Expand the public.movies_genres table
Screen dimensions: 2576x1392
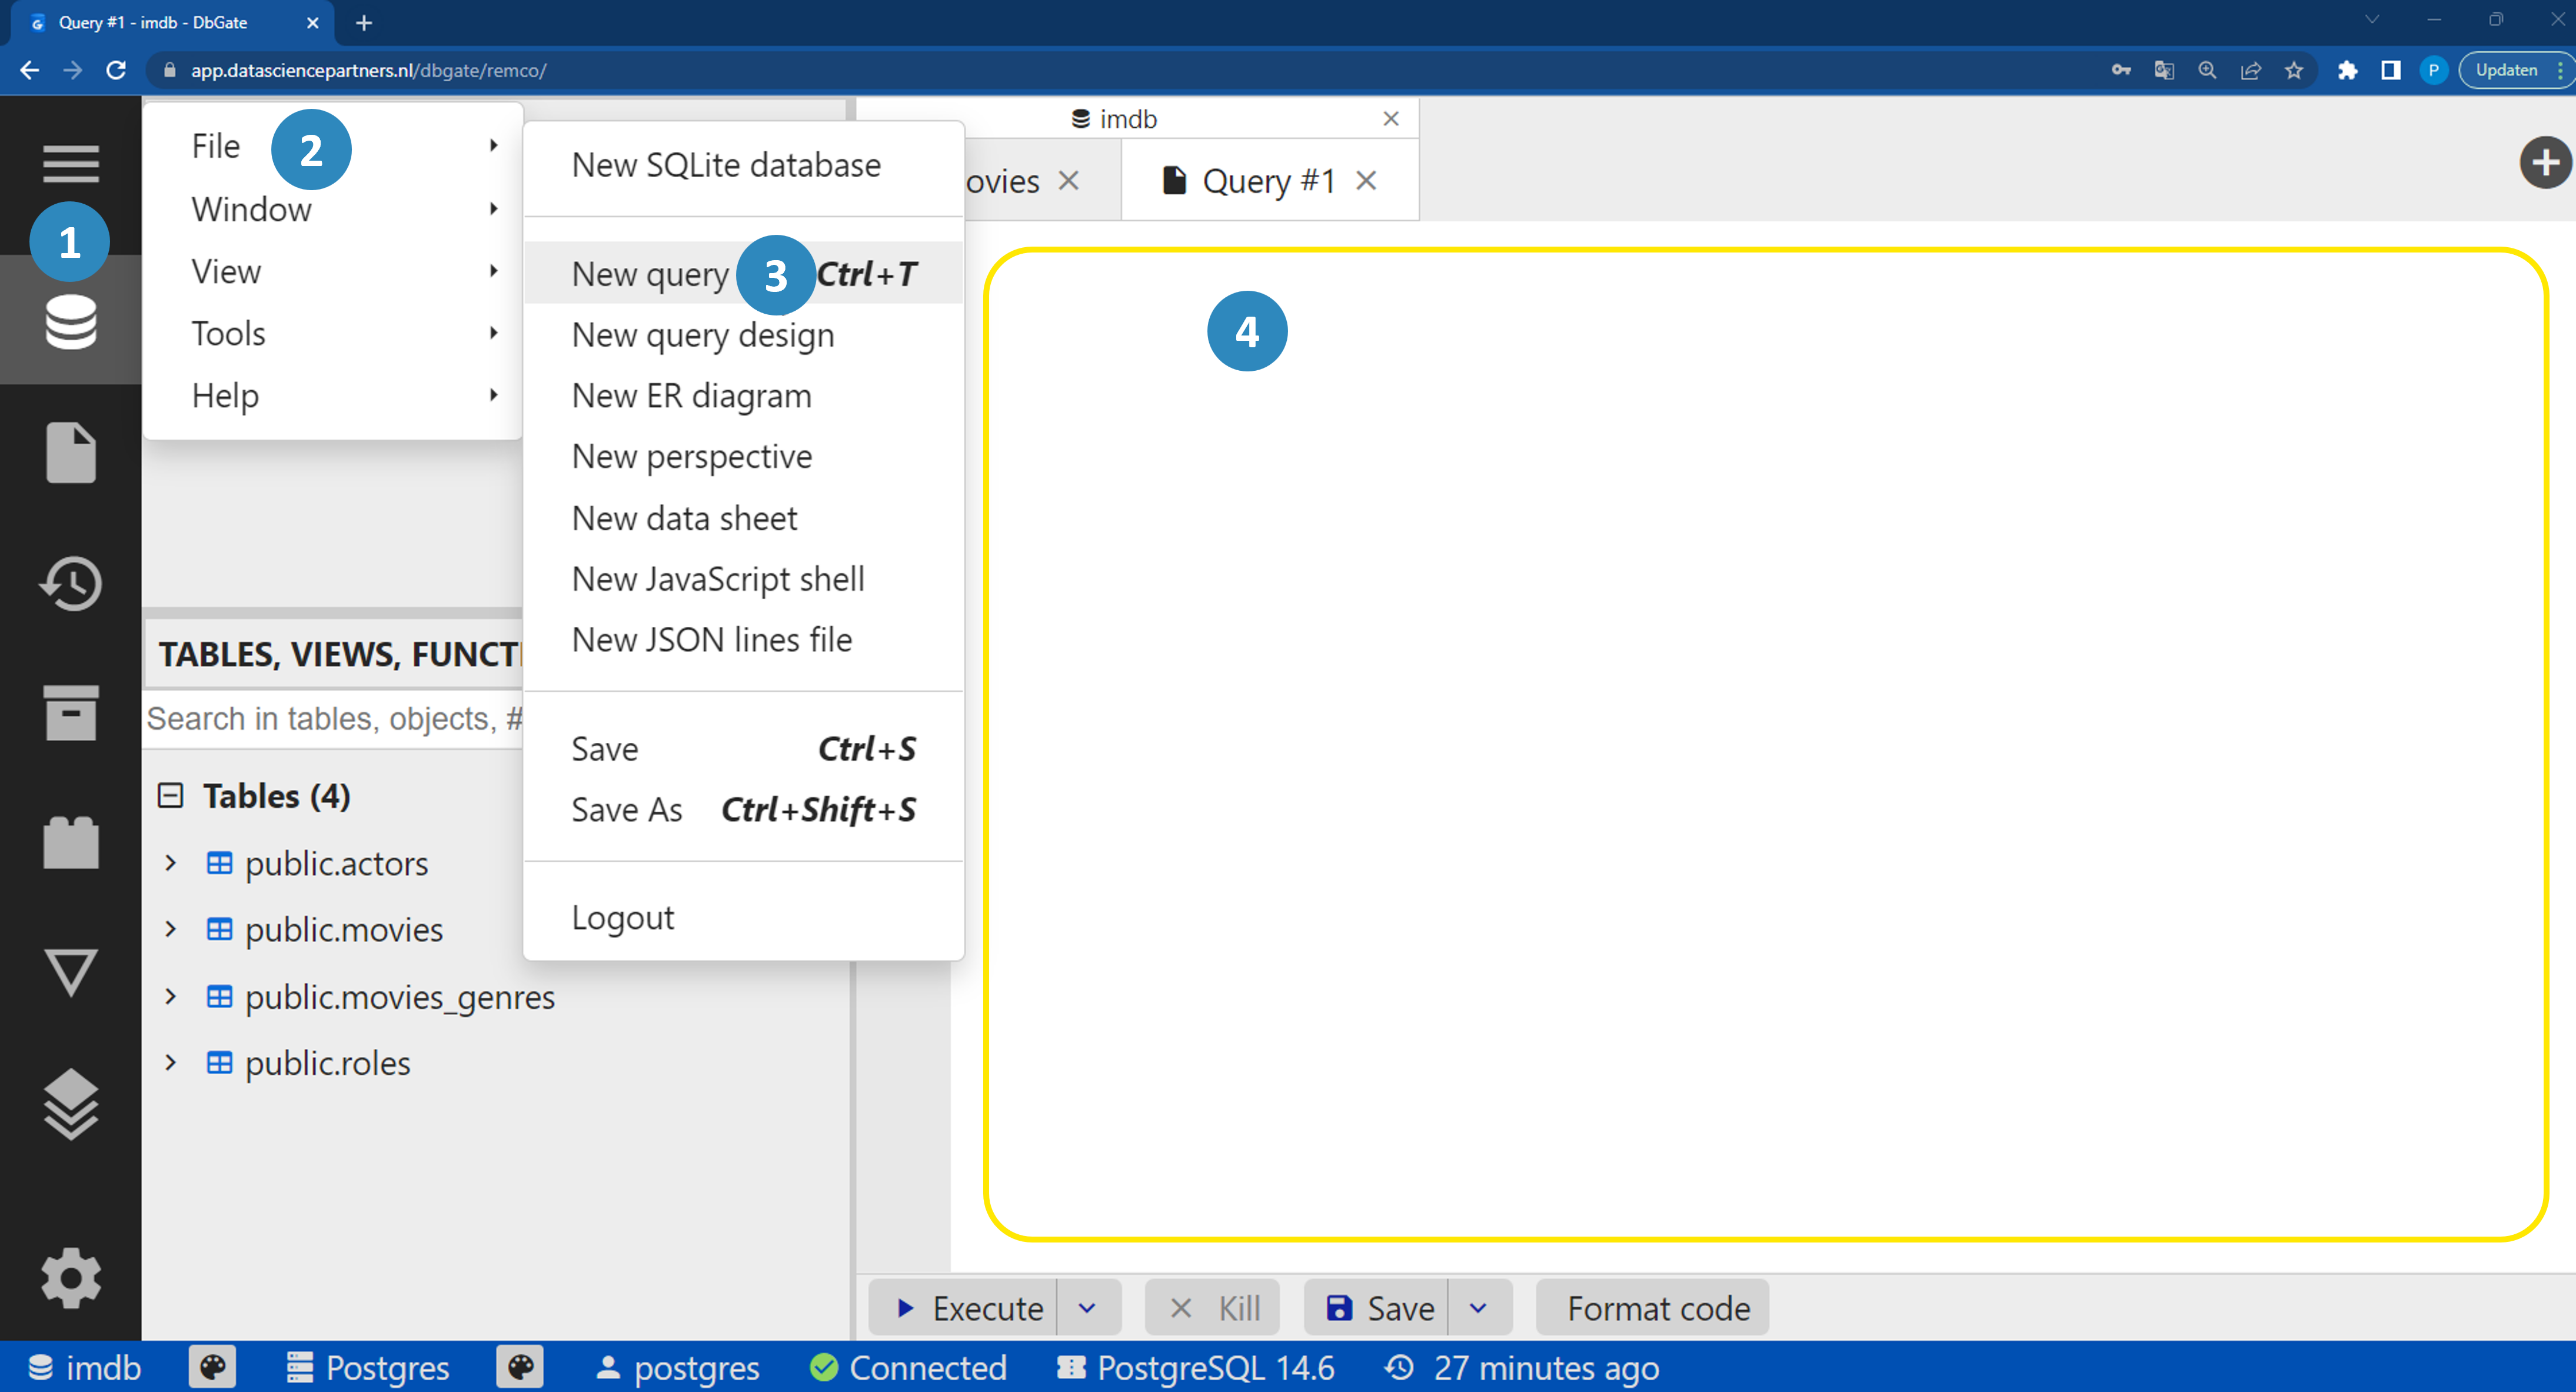pyautogui.click(x=170, y=997)
